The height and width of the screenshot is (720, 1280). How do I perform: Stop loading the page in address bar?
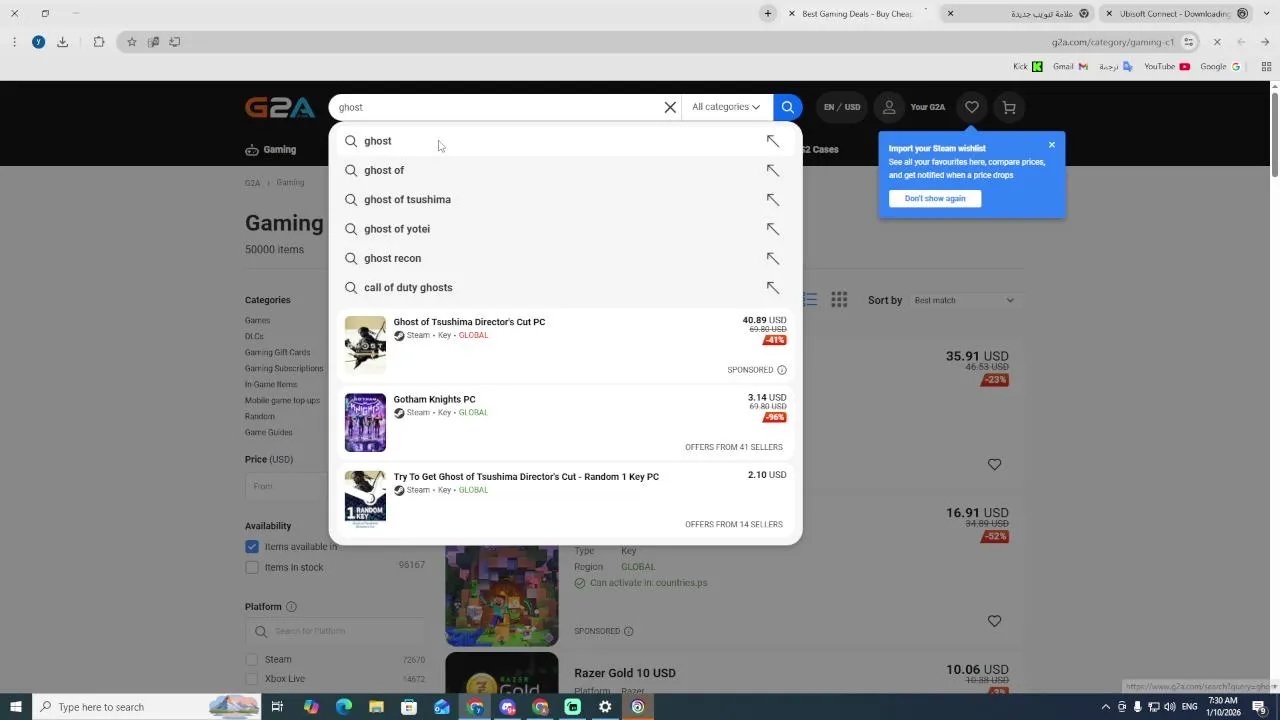1217,42
